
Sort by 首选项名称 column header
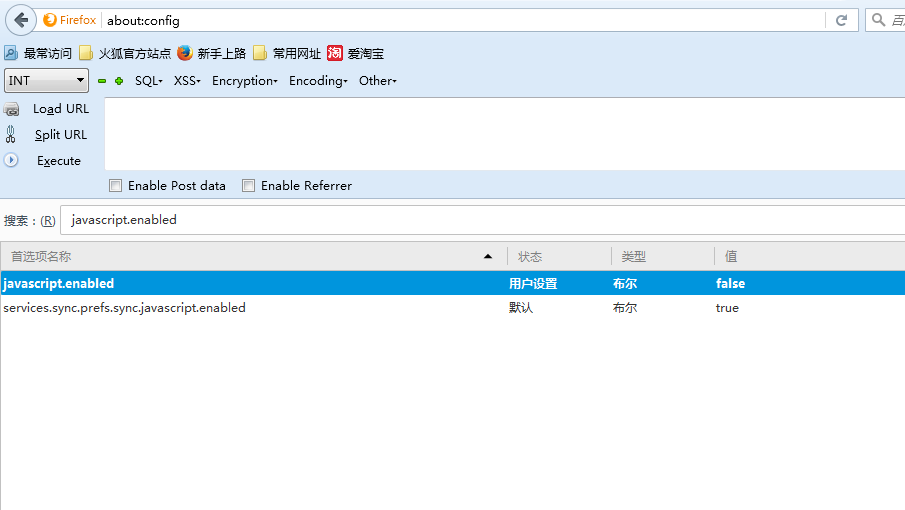pos(253,256)
